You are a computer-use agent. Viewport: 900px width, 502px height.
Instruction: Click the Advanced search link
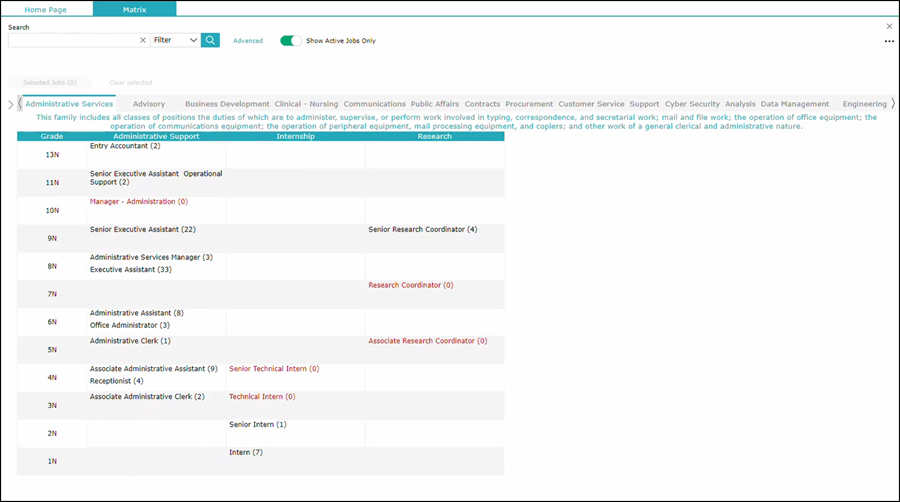pos(248,41)
